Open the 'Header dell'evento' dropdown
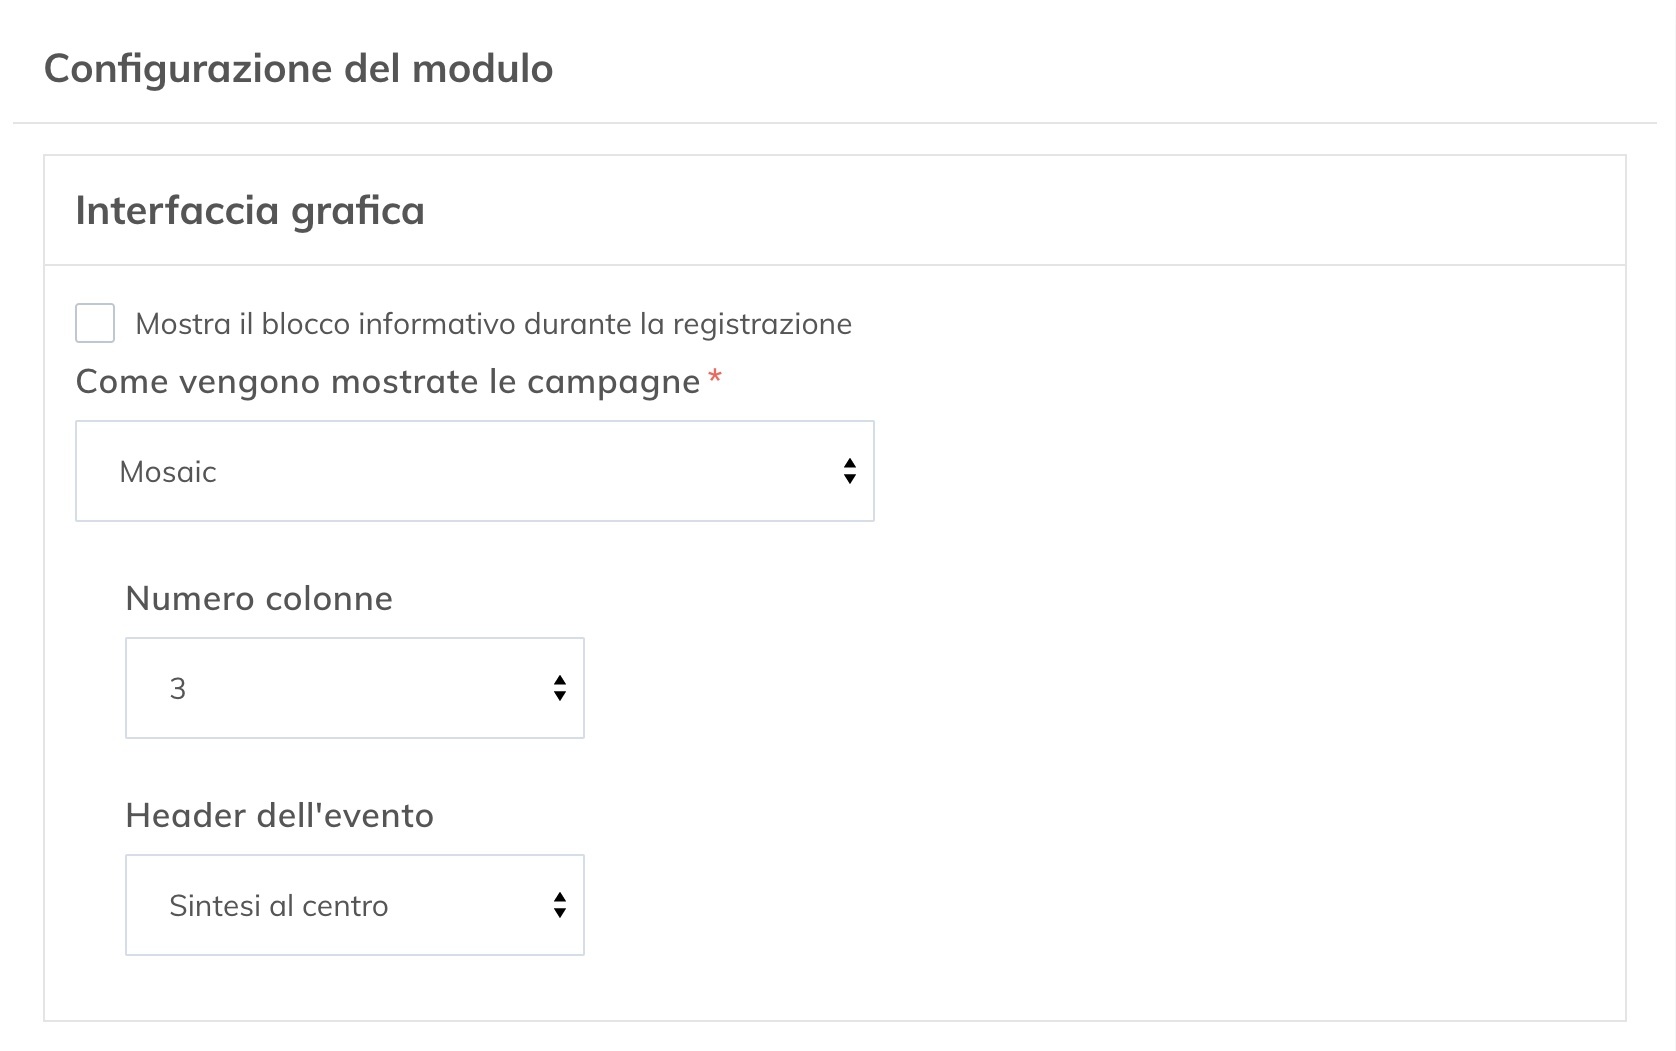Viewport: 1676px width, 1051px height. [354, 905]
